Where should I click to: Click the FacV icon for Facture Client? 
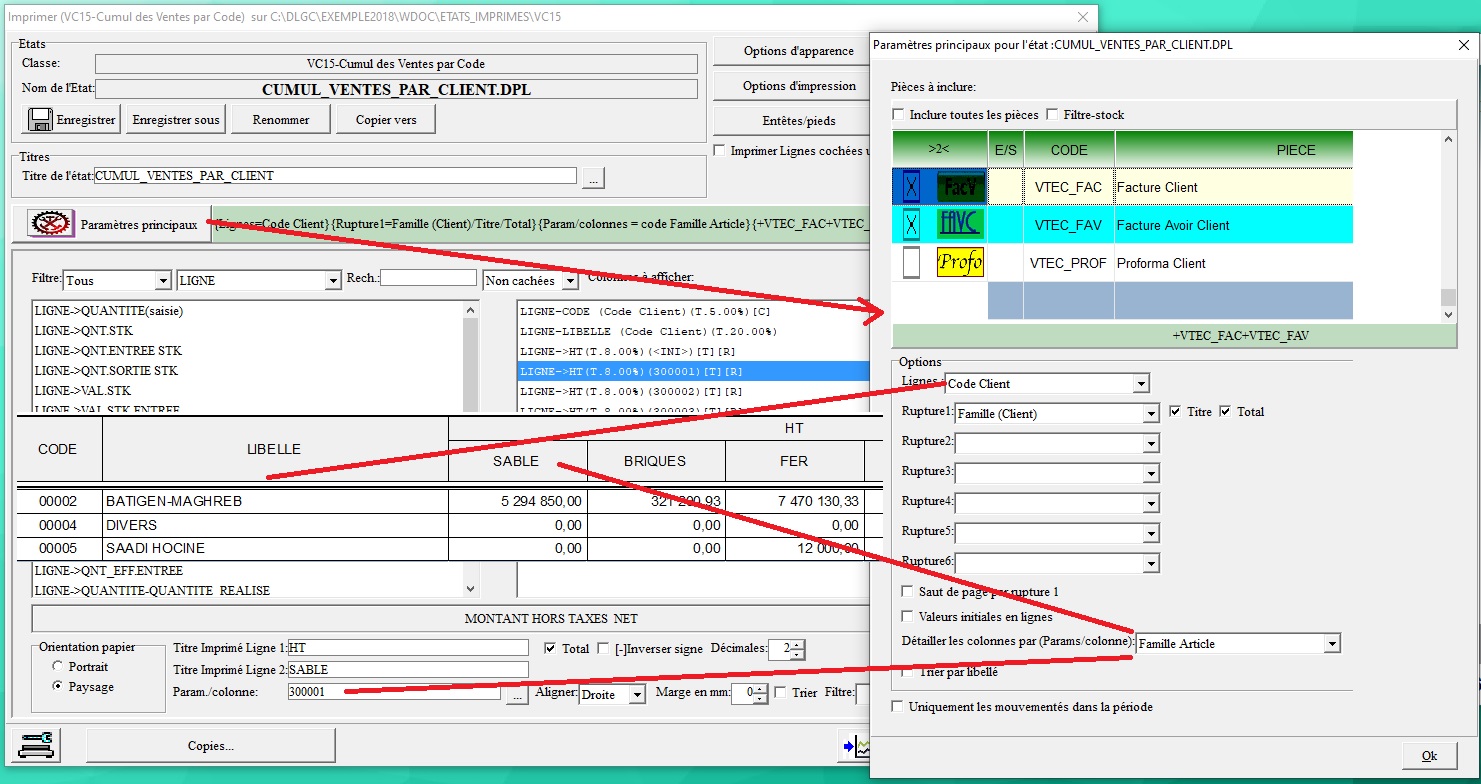point(960,187)
